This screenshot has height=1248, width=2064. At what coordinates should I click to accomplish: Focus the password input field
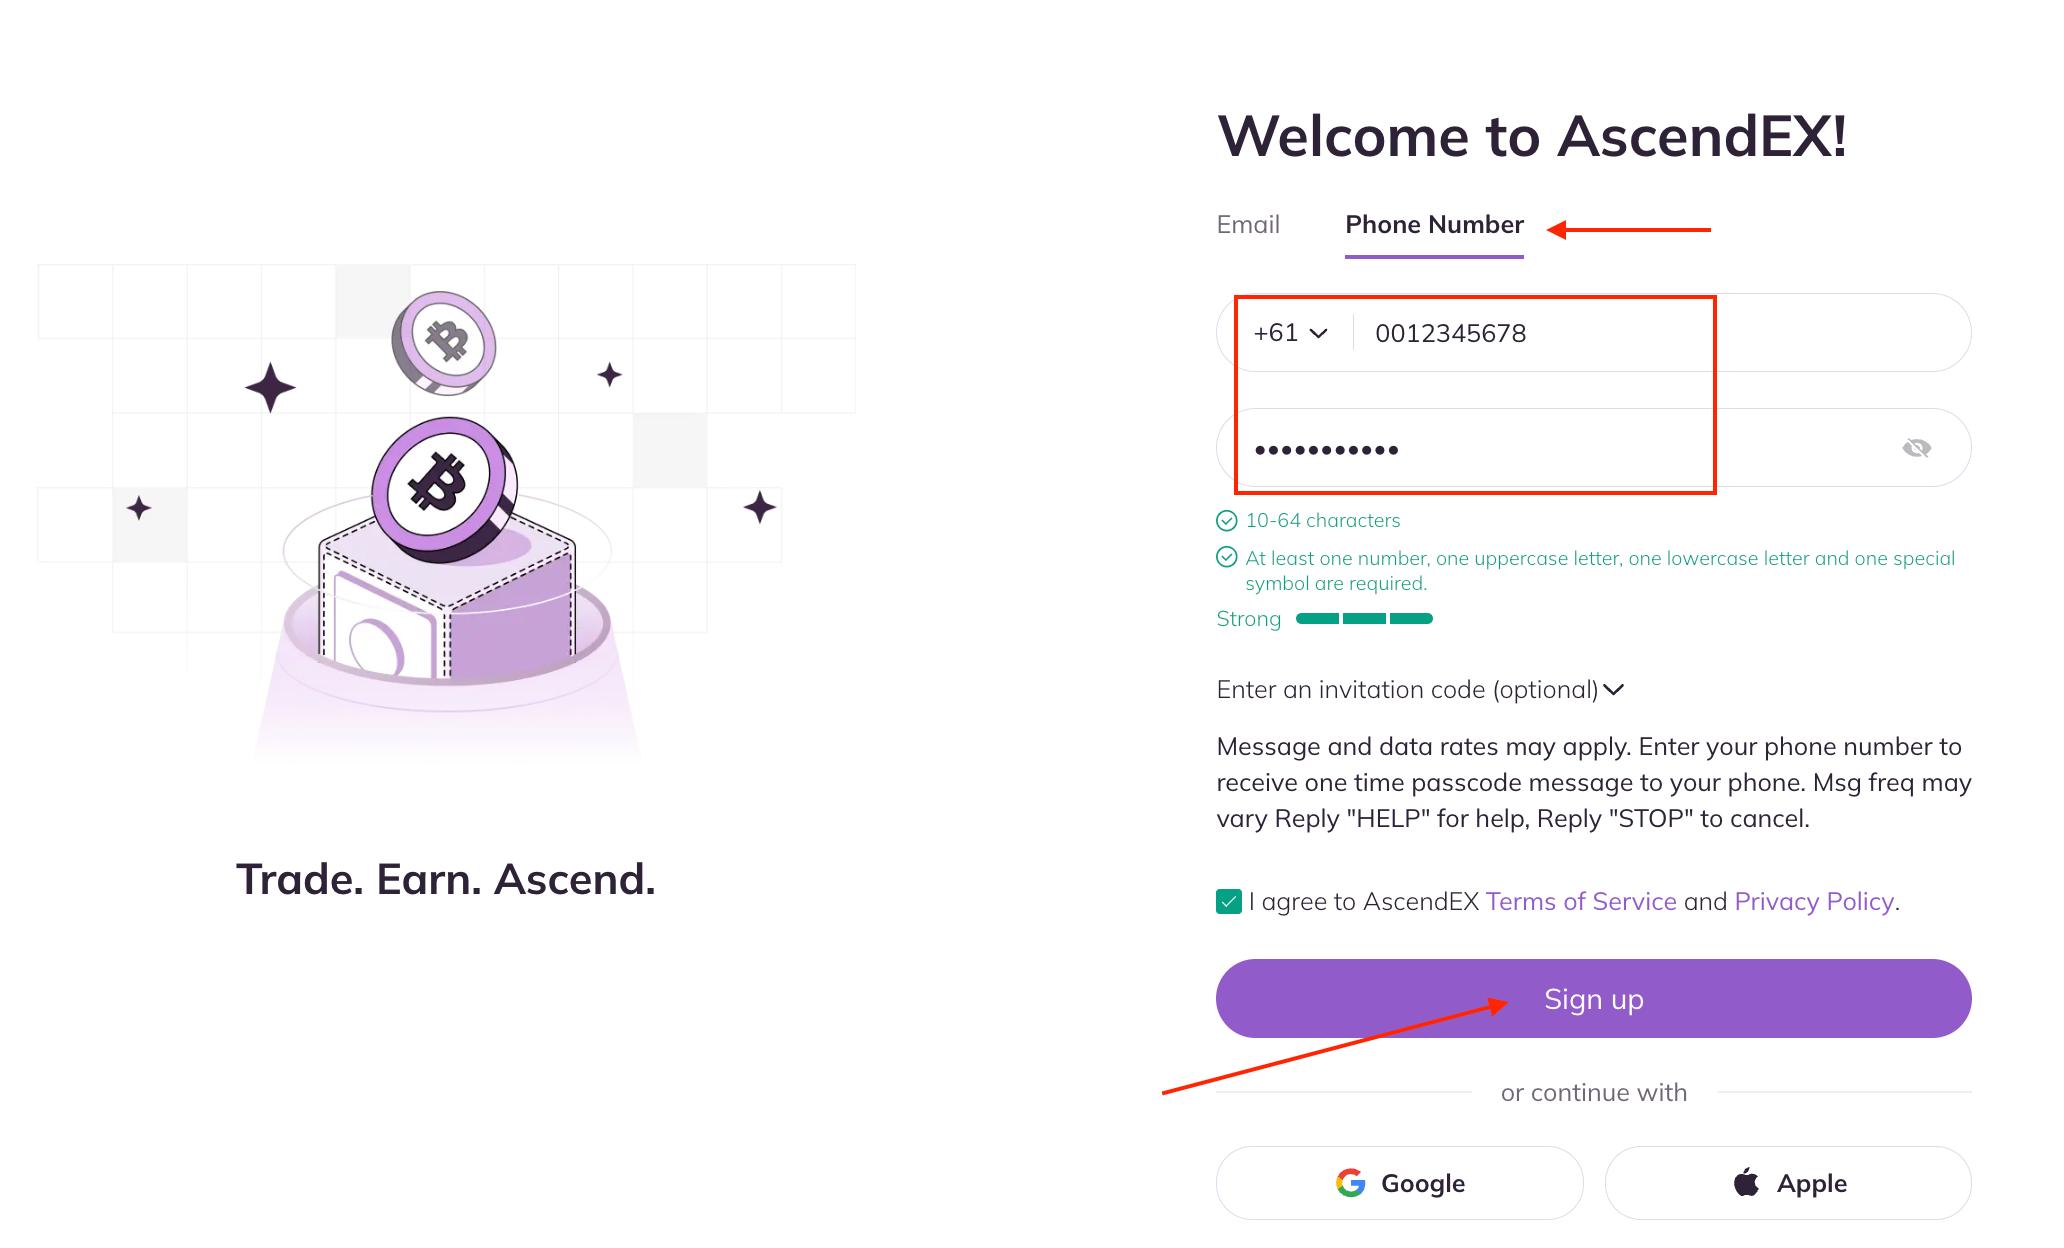[1560, 449]
